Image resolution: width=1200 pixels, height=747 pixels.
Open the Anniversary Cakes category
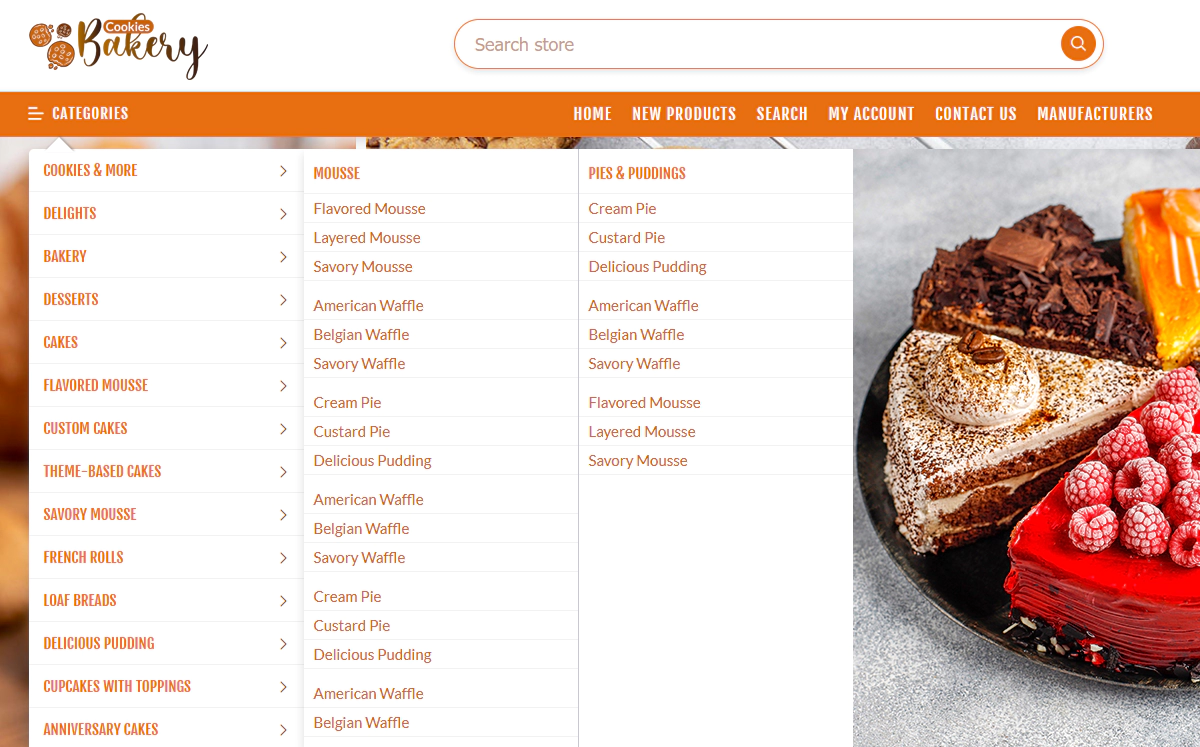tap(101, 729)
